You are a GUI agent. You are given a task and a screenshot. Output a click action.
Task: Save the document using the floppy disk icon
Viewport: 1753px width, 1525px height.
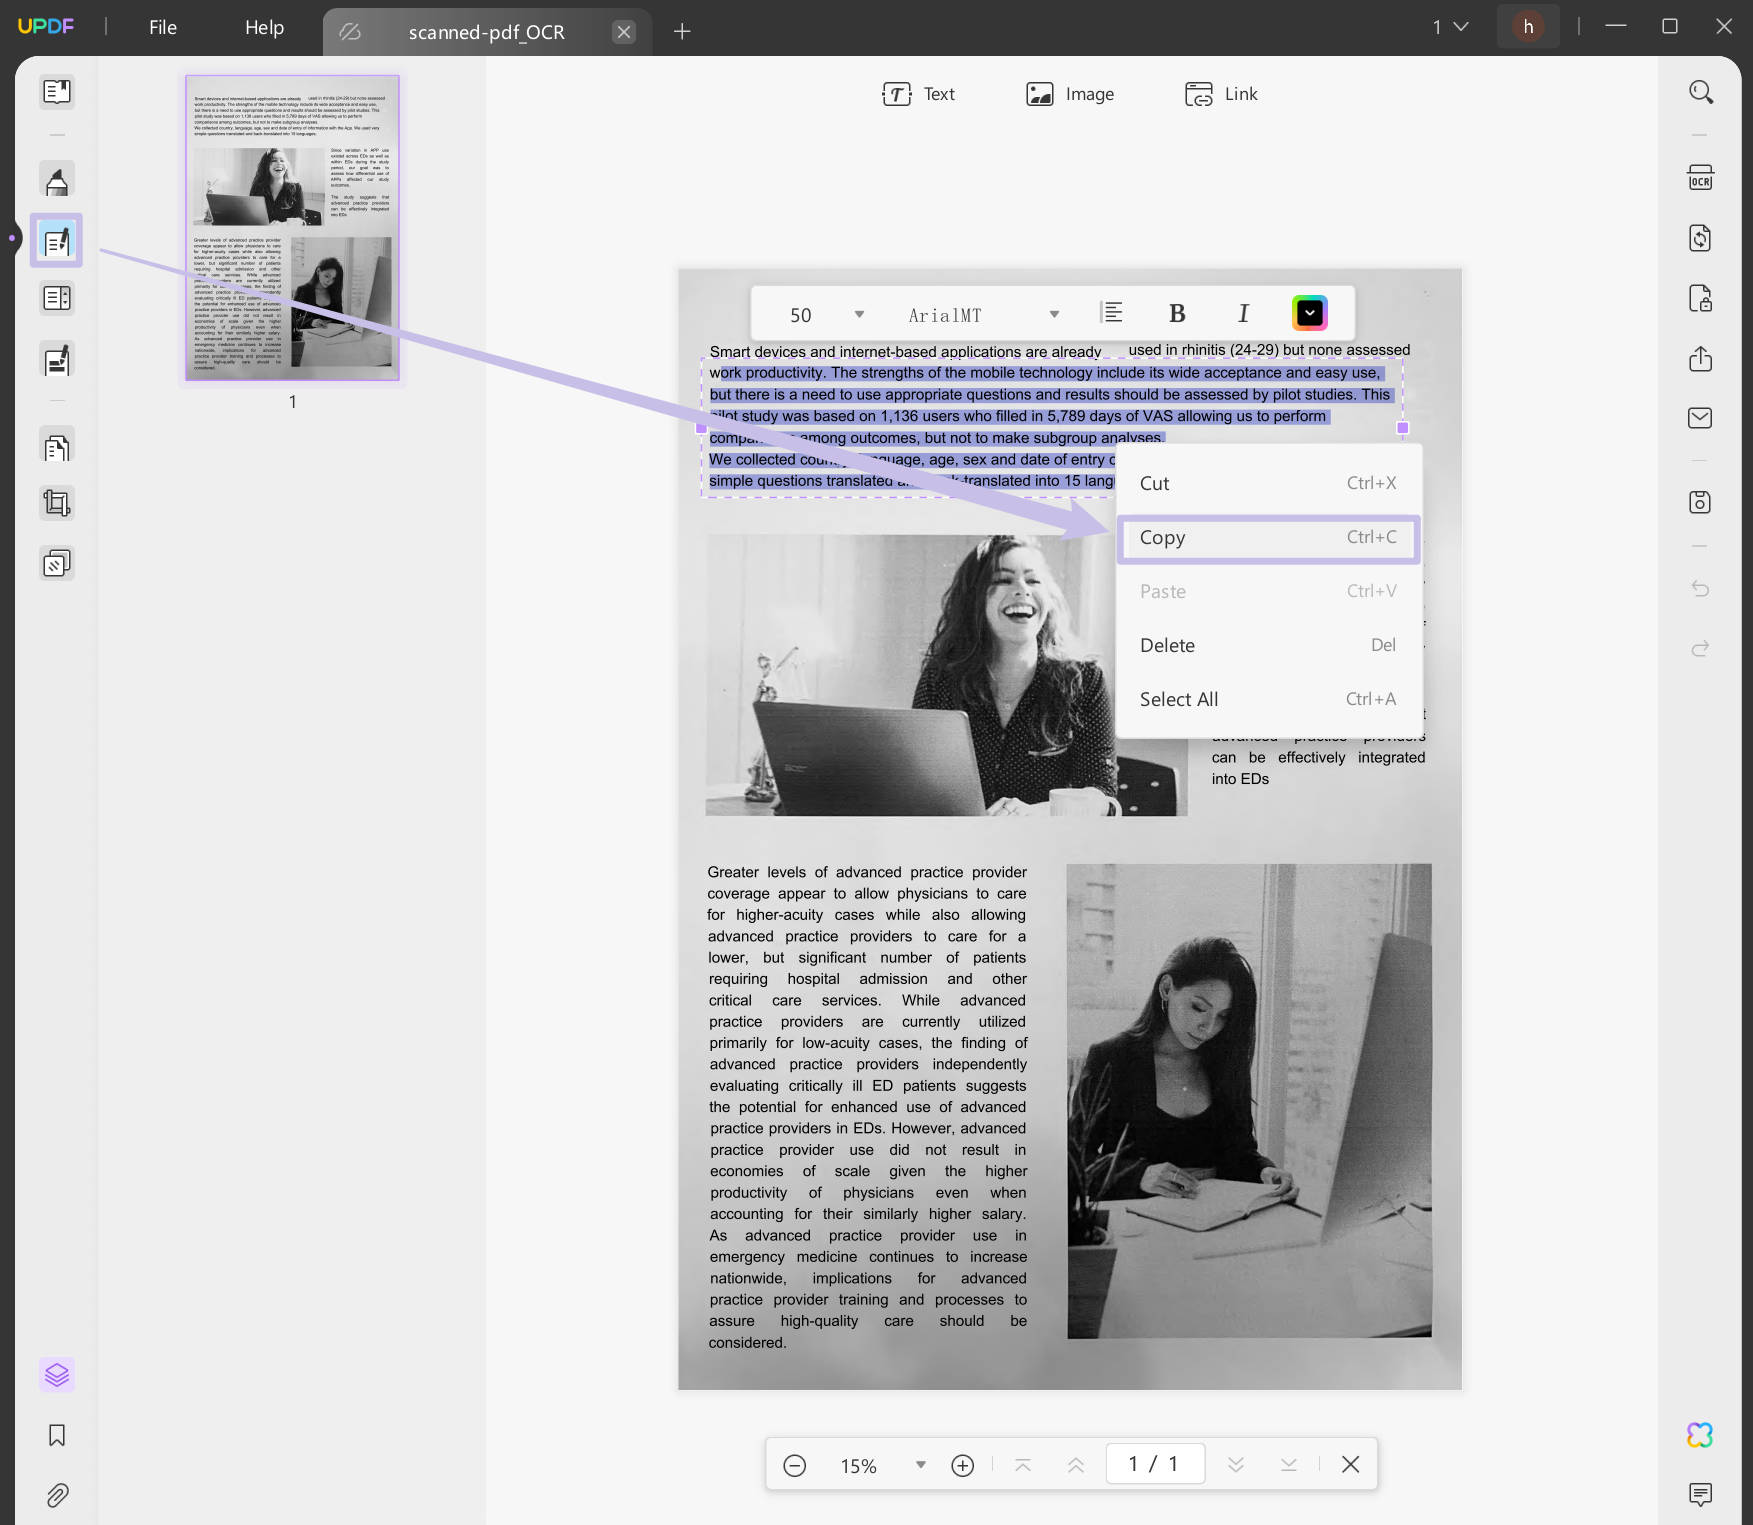pyautogui.click(x=1700, y=502)
